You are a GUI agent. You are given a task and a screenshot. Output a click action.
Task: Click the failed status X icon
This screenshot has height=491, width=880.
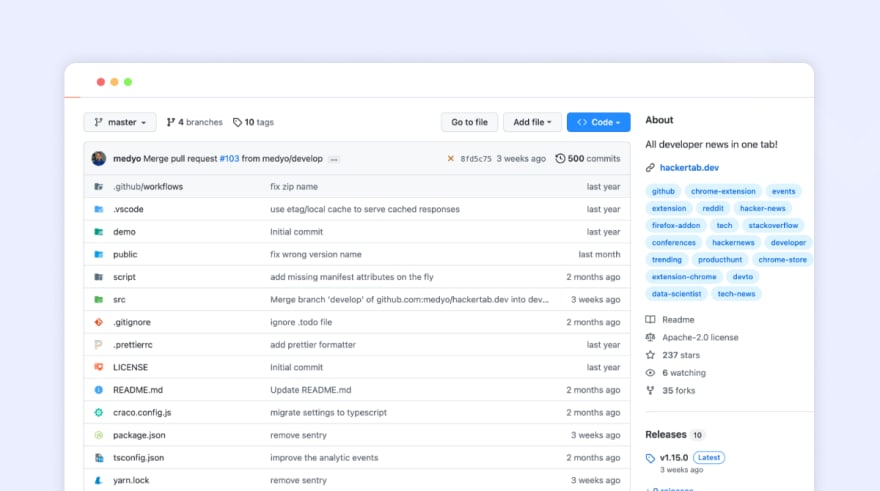(x=450, y=159)
